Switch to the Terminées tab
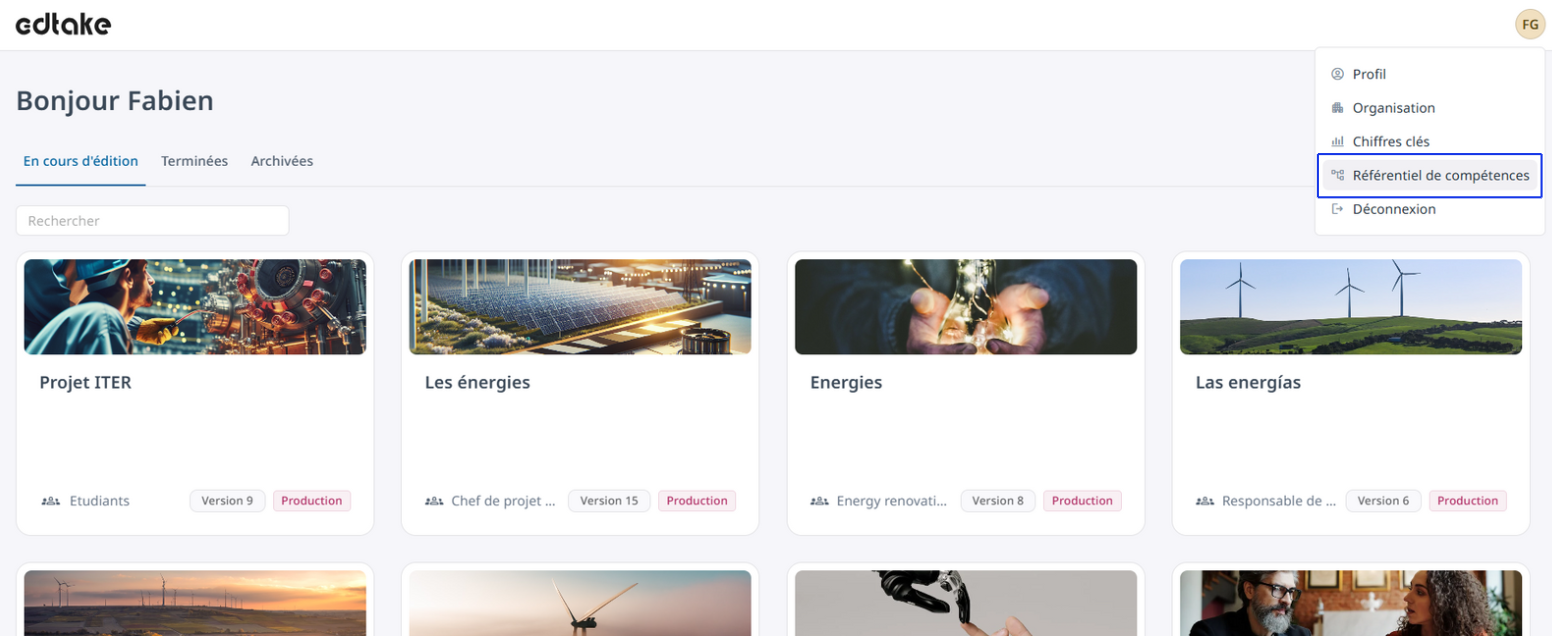1552x636 pixels. [x=194, y=161]
